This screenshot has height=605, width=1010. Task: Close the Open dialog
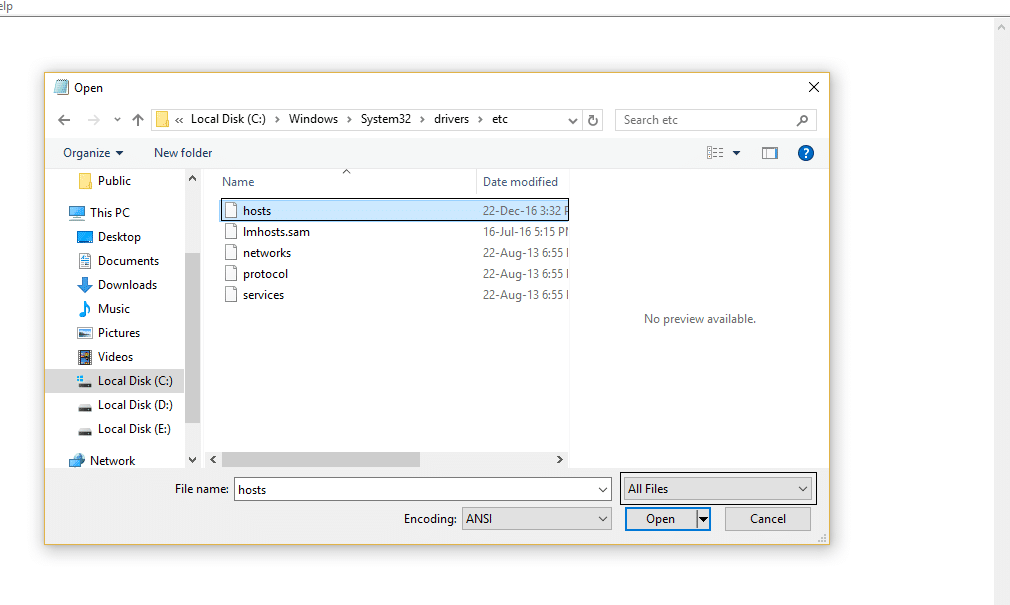coord(814,88)
